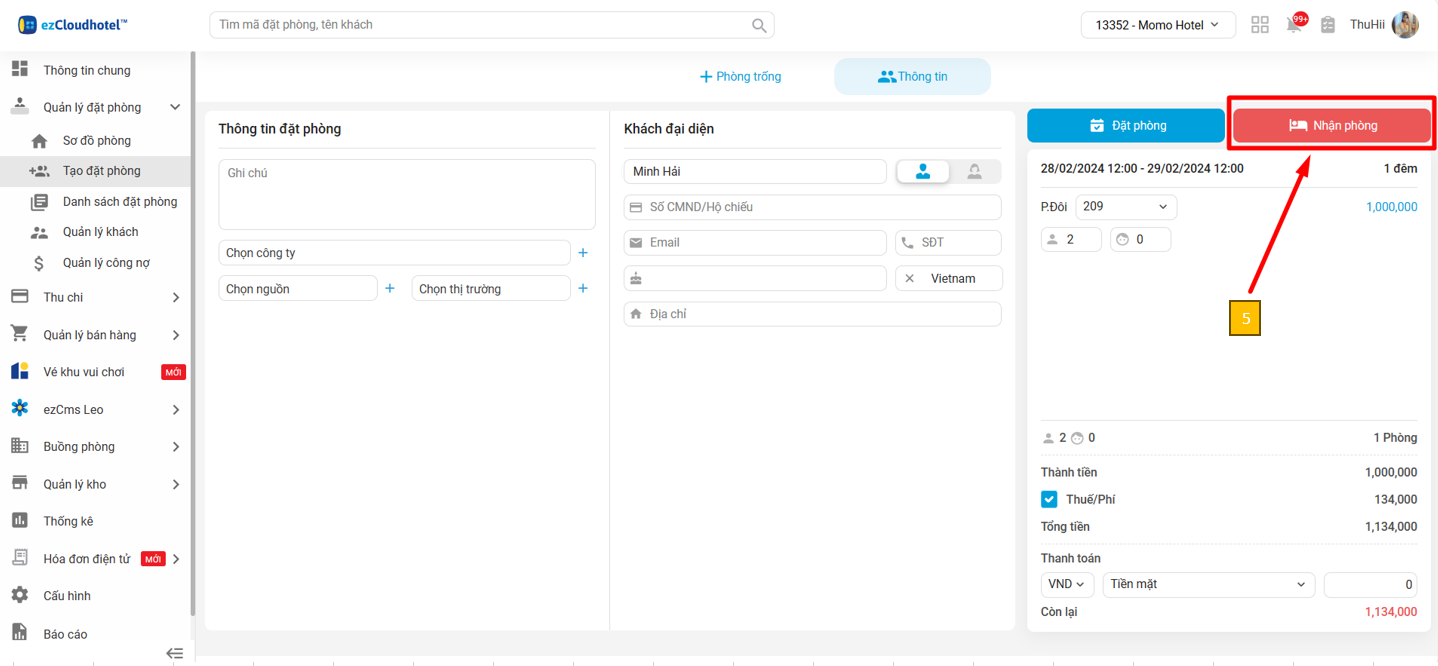1438x666 pixels.
Task: Open the Tiền mặt payment method dropdown
Action: click(x=1208, y=584)
